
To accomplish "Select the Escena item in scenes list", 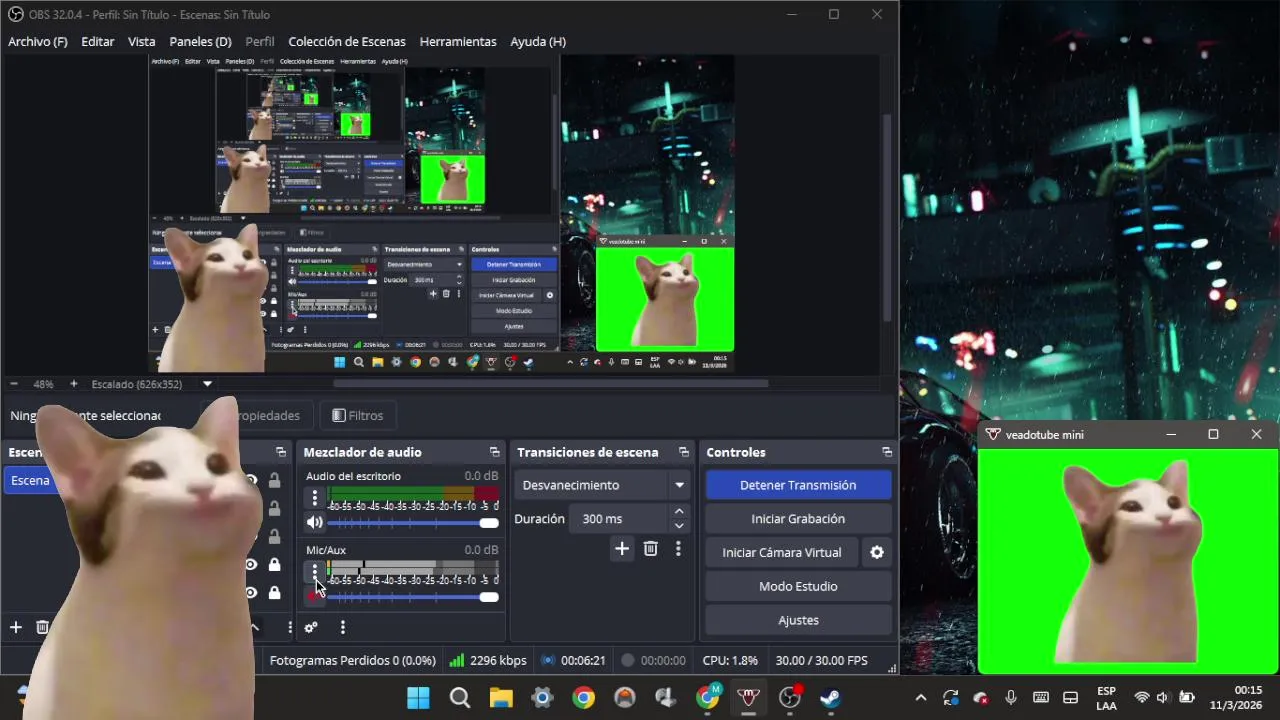I will (30, 480).
